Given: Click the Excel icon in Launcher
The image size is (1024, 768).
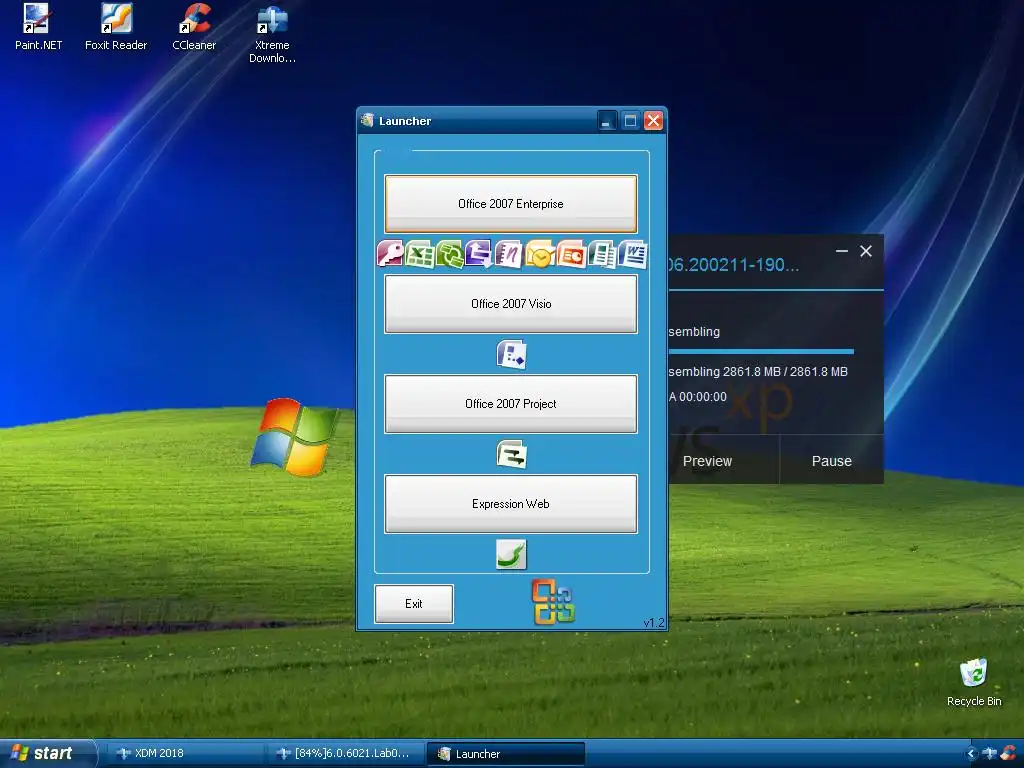Looking at the screenshot, I should pyautogui.click(x=420, y=254).
